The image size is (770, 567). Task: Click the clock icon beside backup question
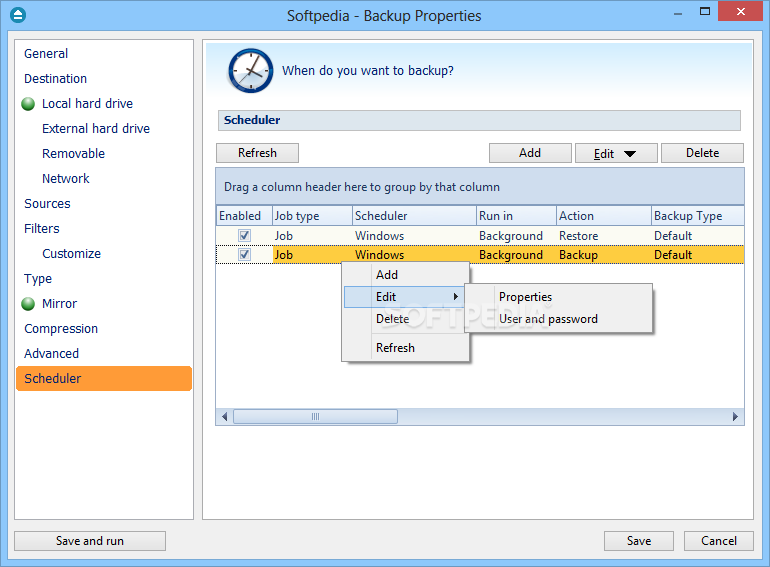pyautogui.click(x=250, y=71)
